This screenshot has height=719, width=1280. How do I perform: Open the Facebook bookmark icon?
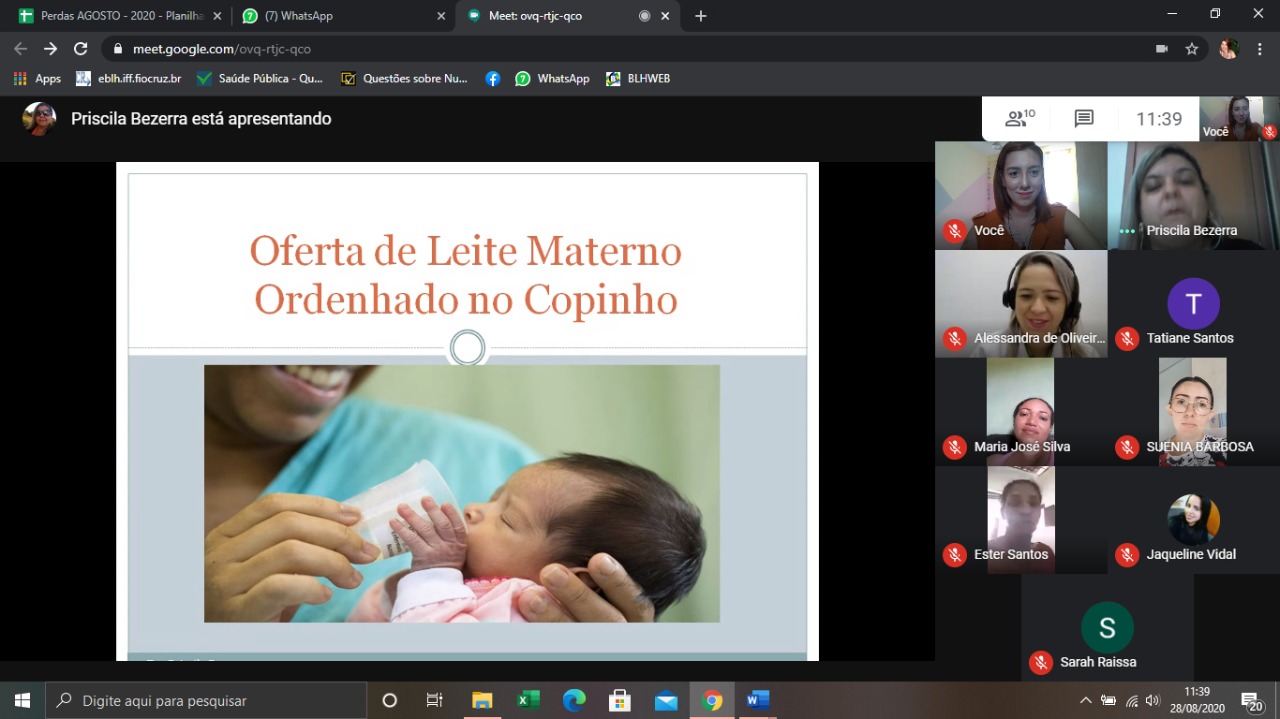click(x=493, y=78)
